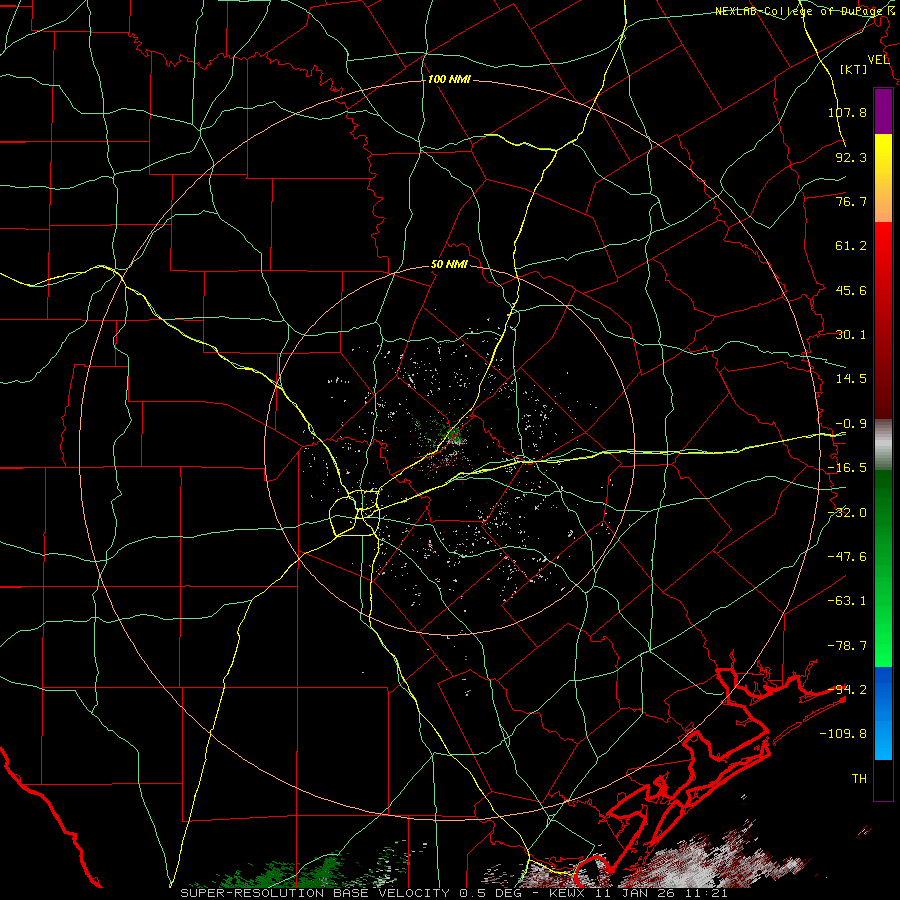The width and height of the screenshot is (900, 900).
Task: Select the 30.1 legend value
Action: (x=851, y=335)
